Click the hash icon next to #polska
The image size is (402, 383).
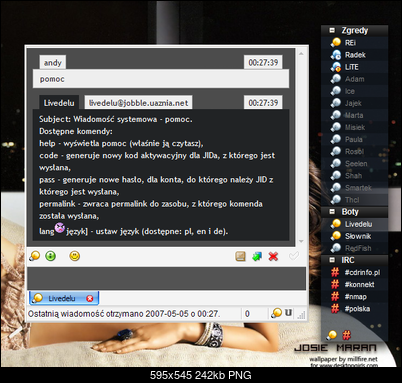coord(335,308)
